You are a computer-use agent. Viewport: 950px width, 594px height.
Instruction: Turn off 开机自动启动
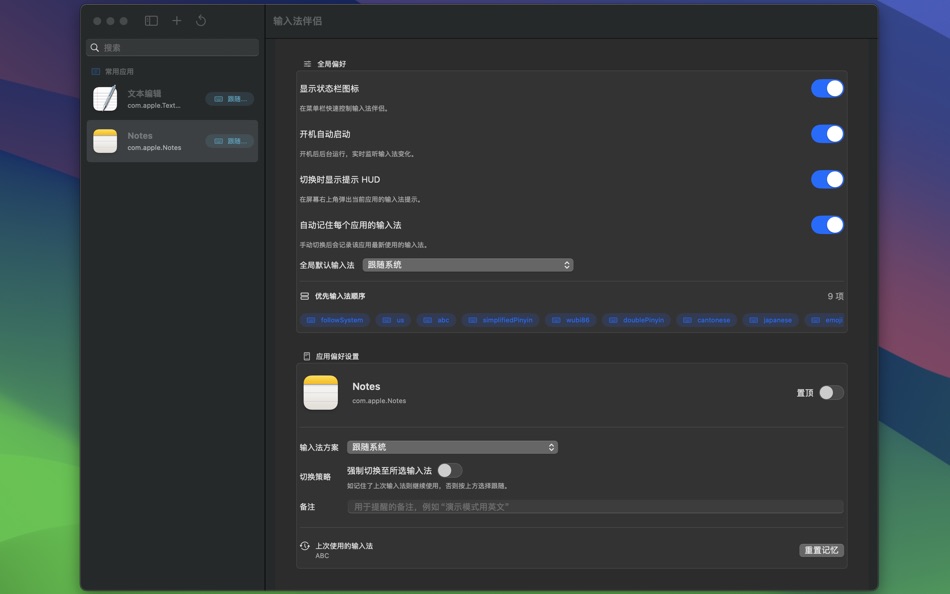click(826, 134)
